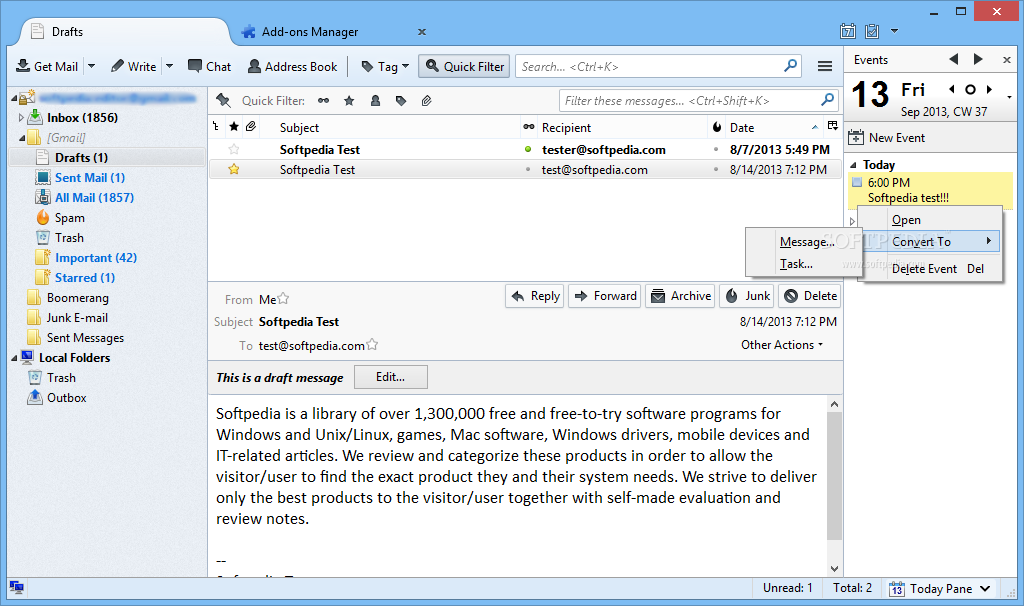Toggle the unread messages quick filter
This screenshot has width=1024, height=606.
tap(323, 101)
